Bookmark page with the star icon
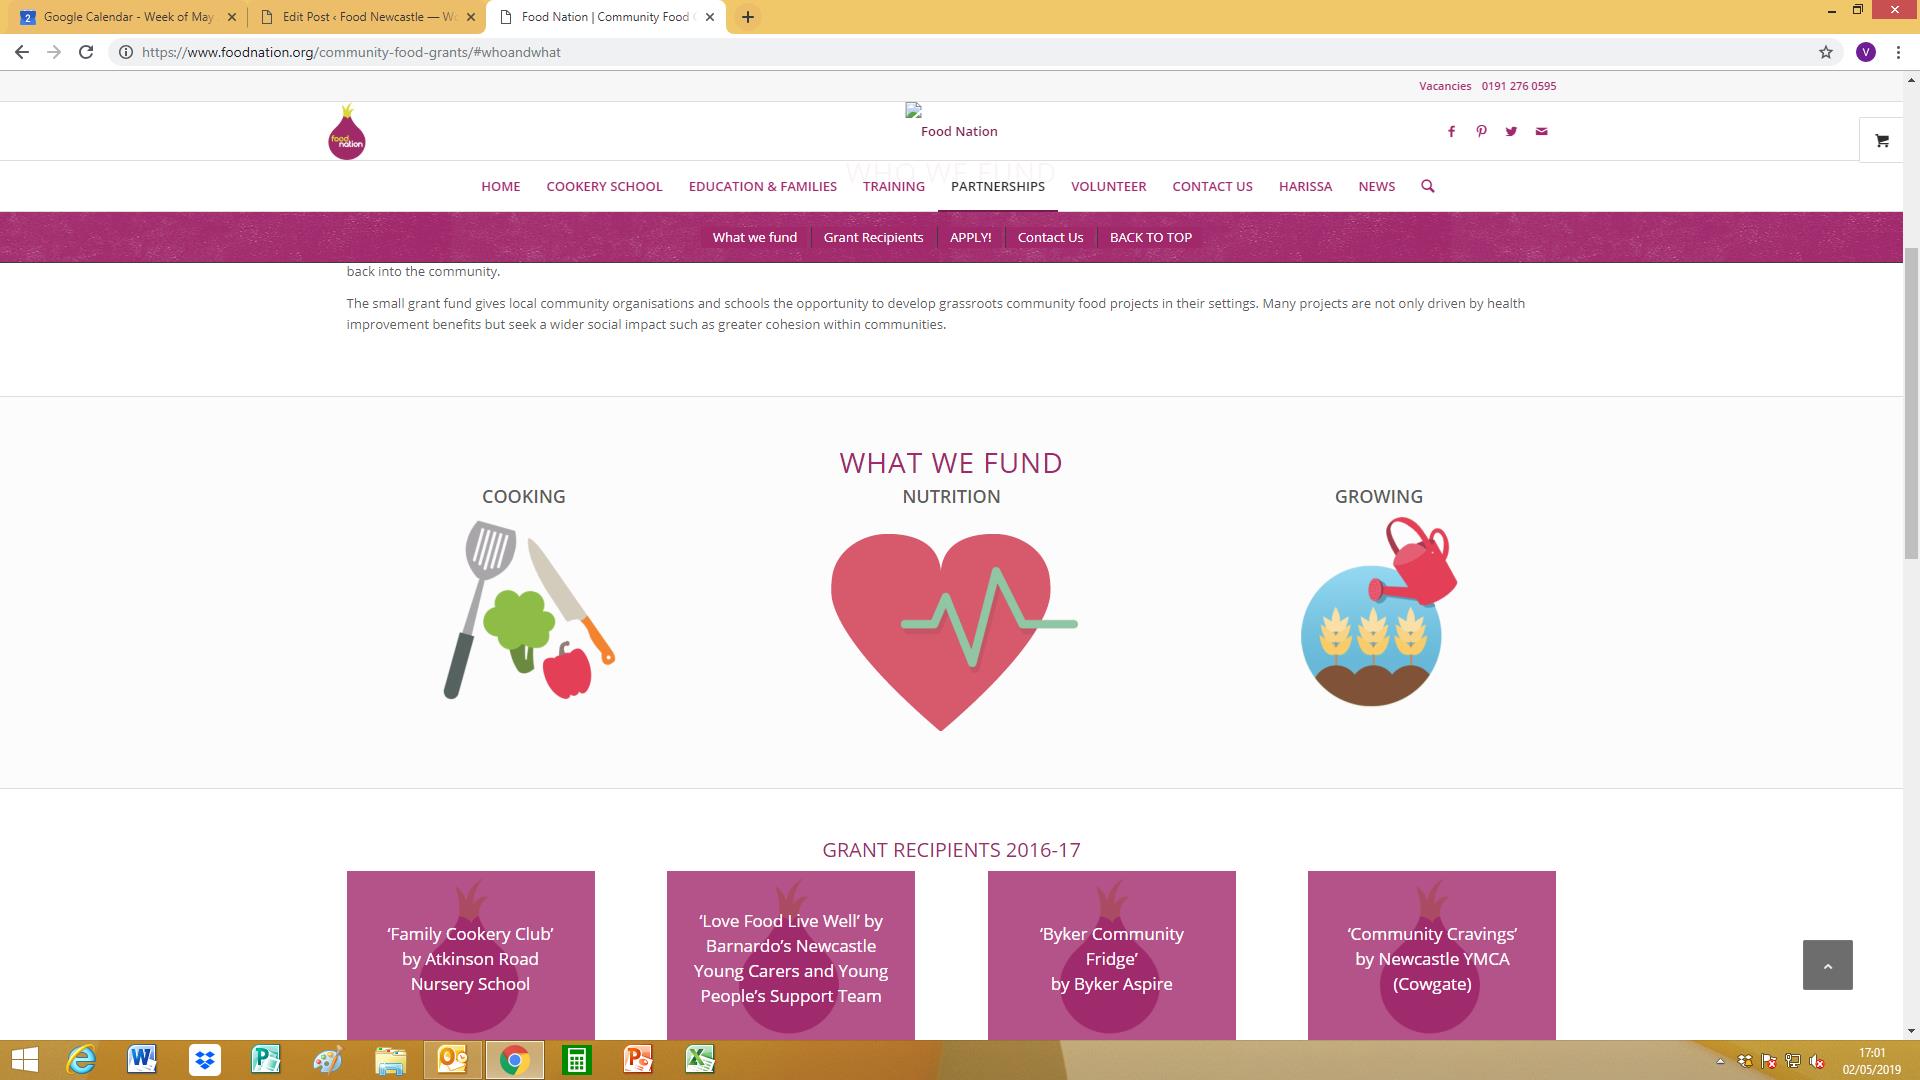 click(x=1825, y=52)
